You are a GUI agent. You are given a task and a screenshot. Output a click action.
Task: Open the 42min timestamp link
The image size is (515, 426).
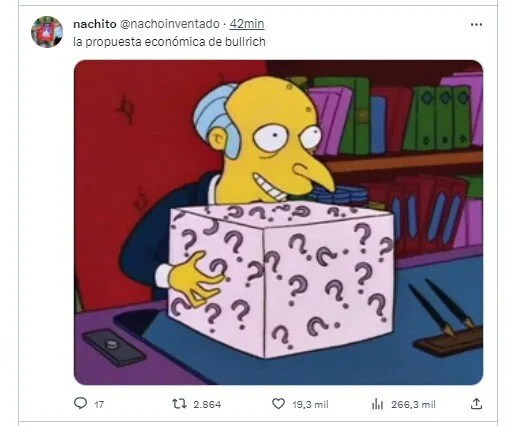click(247, 24)
